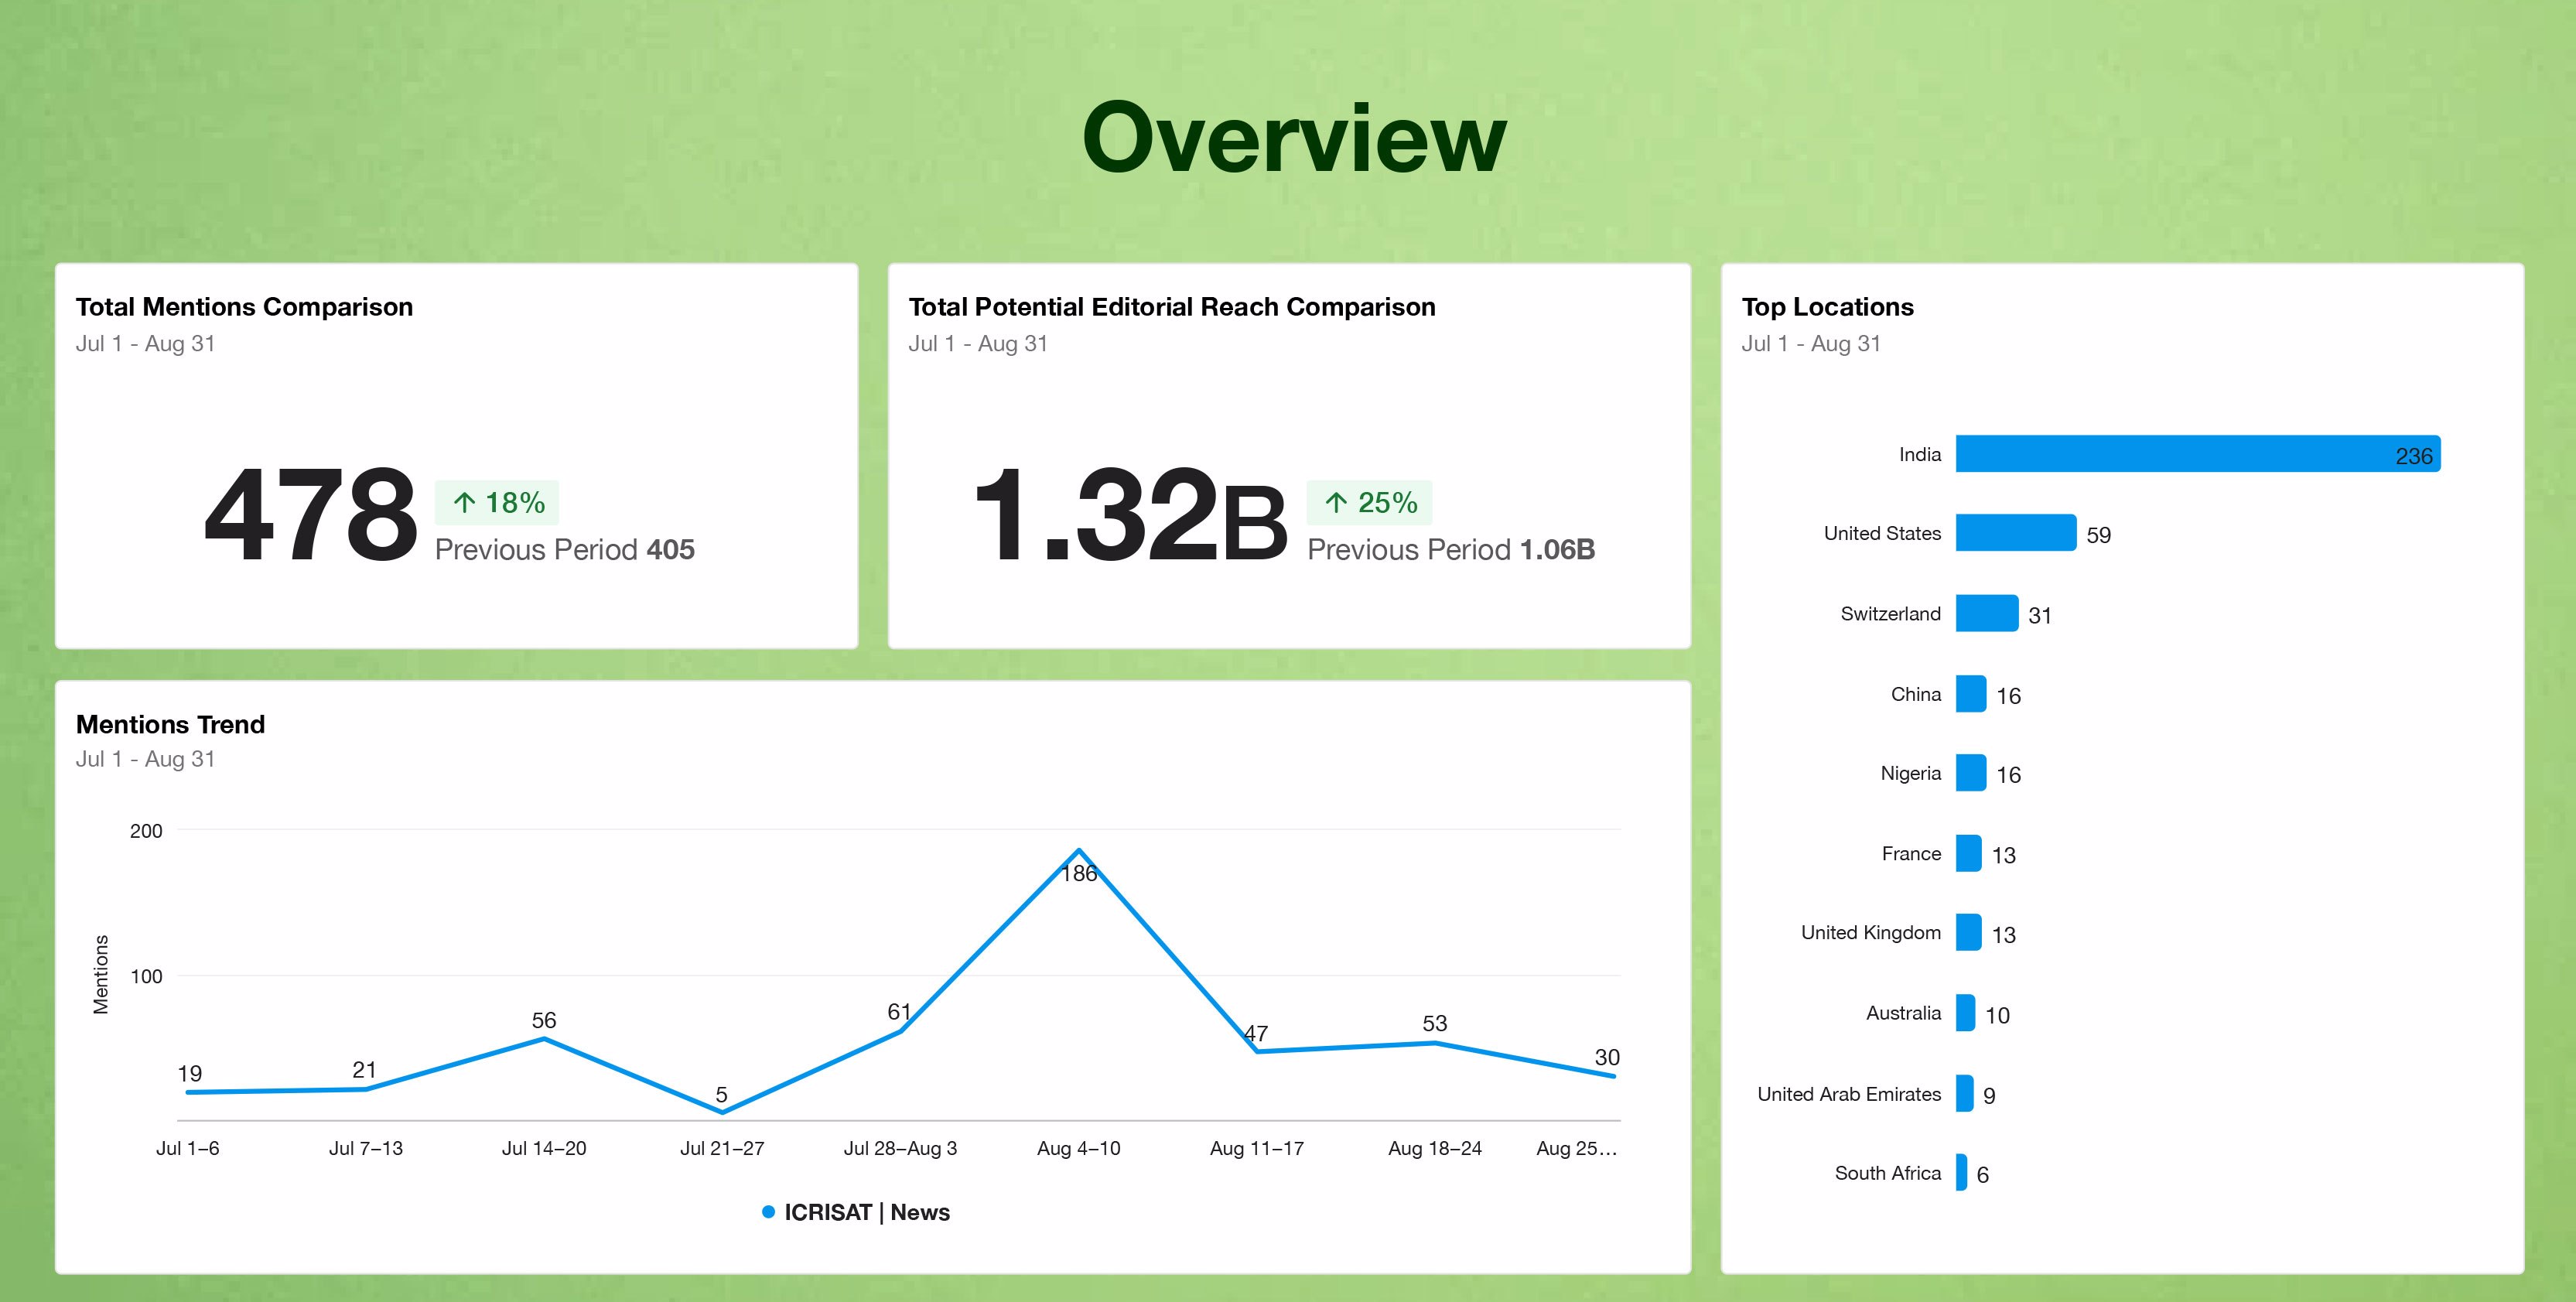Click the United States bar
Screen dimensions: 2576x1302
pos(2015,533)
